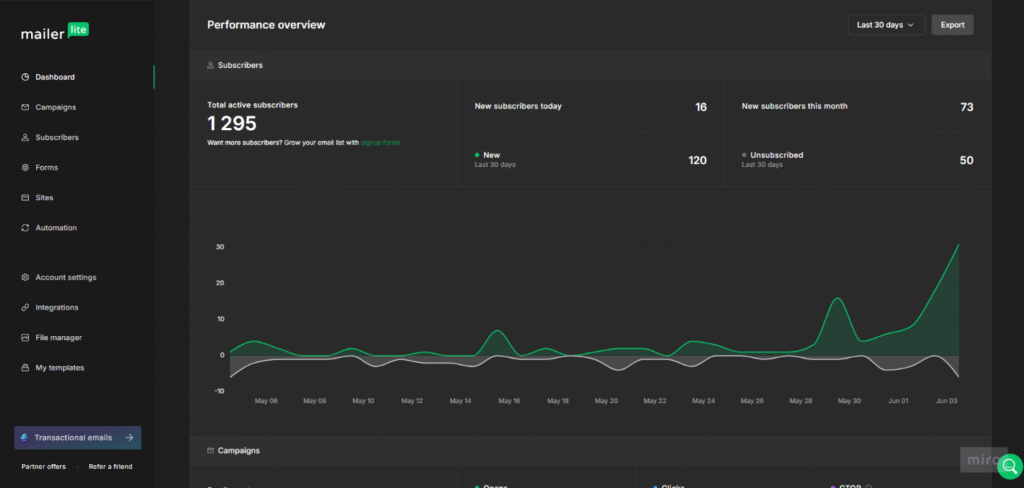Image resolution: width=1024 pixels, height=488 pixels.
Task: Click the Campaigns envelope icon
Action: pyautogui.click(x=25, y=107)
